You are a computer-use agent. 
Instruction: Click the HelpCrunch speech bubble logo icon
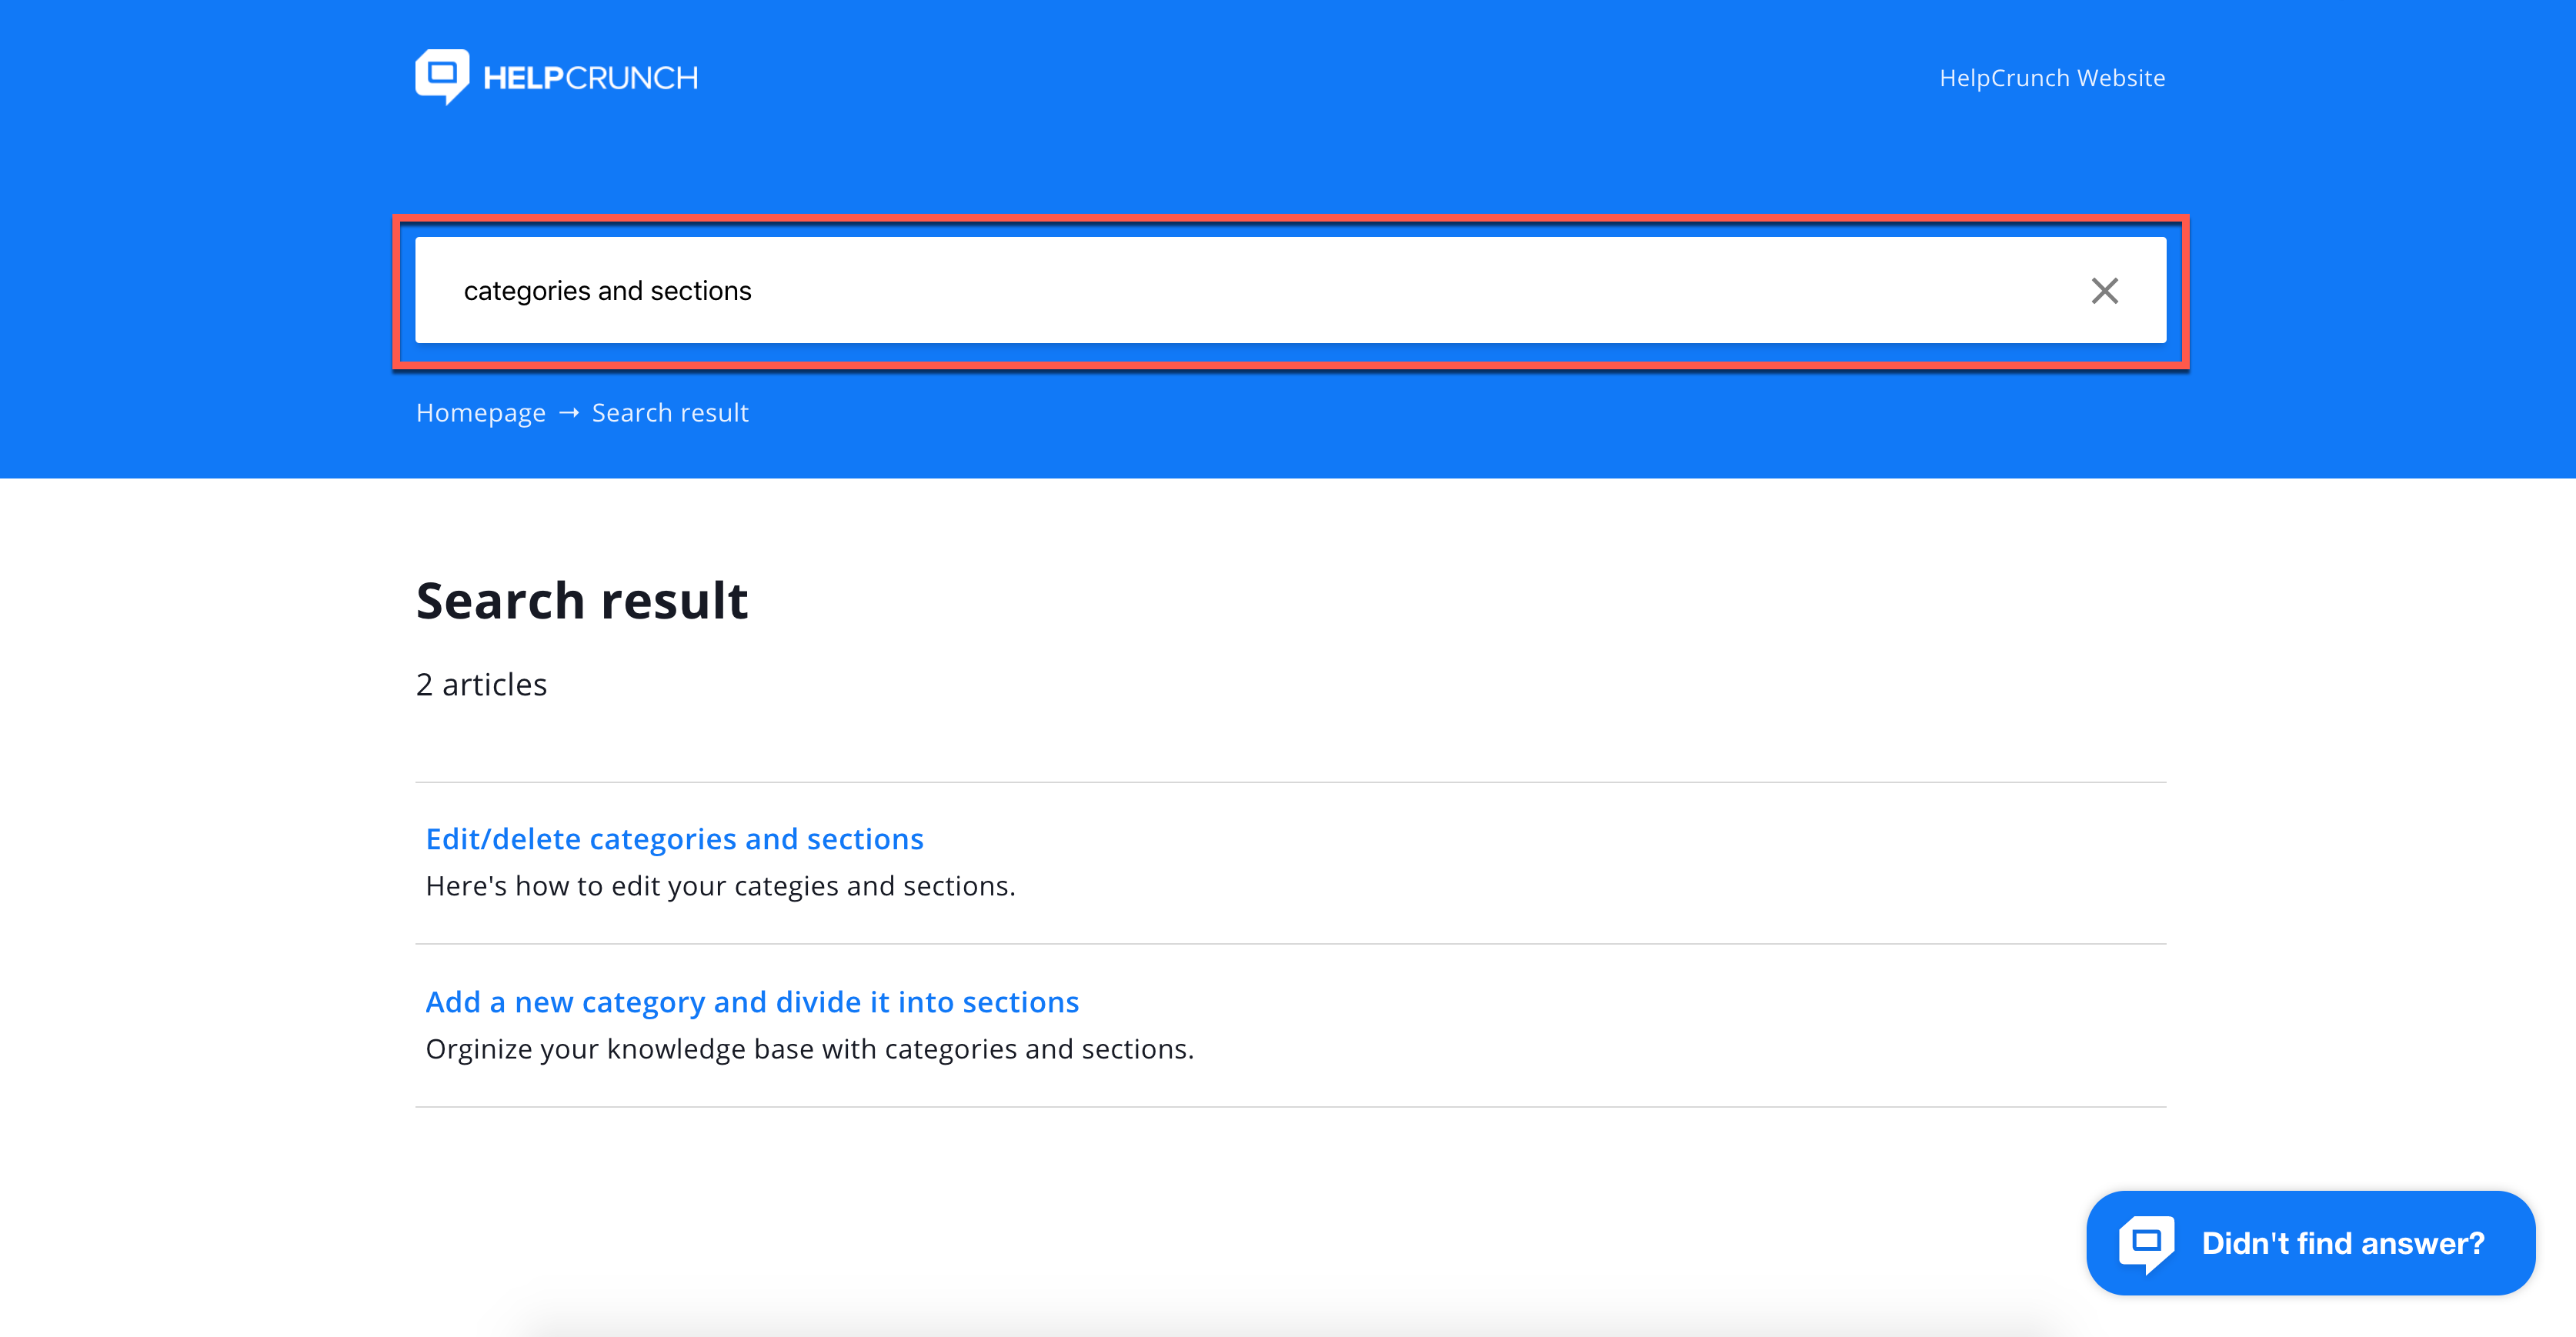tap(444, 75)
